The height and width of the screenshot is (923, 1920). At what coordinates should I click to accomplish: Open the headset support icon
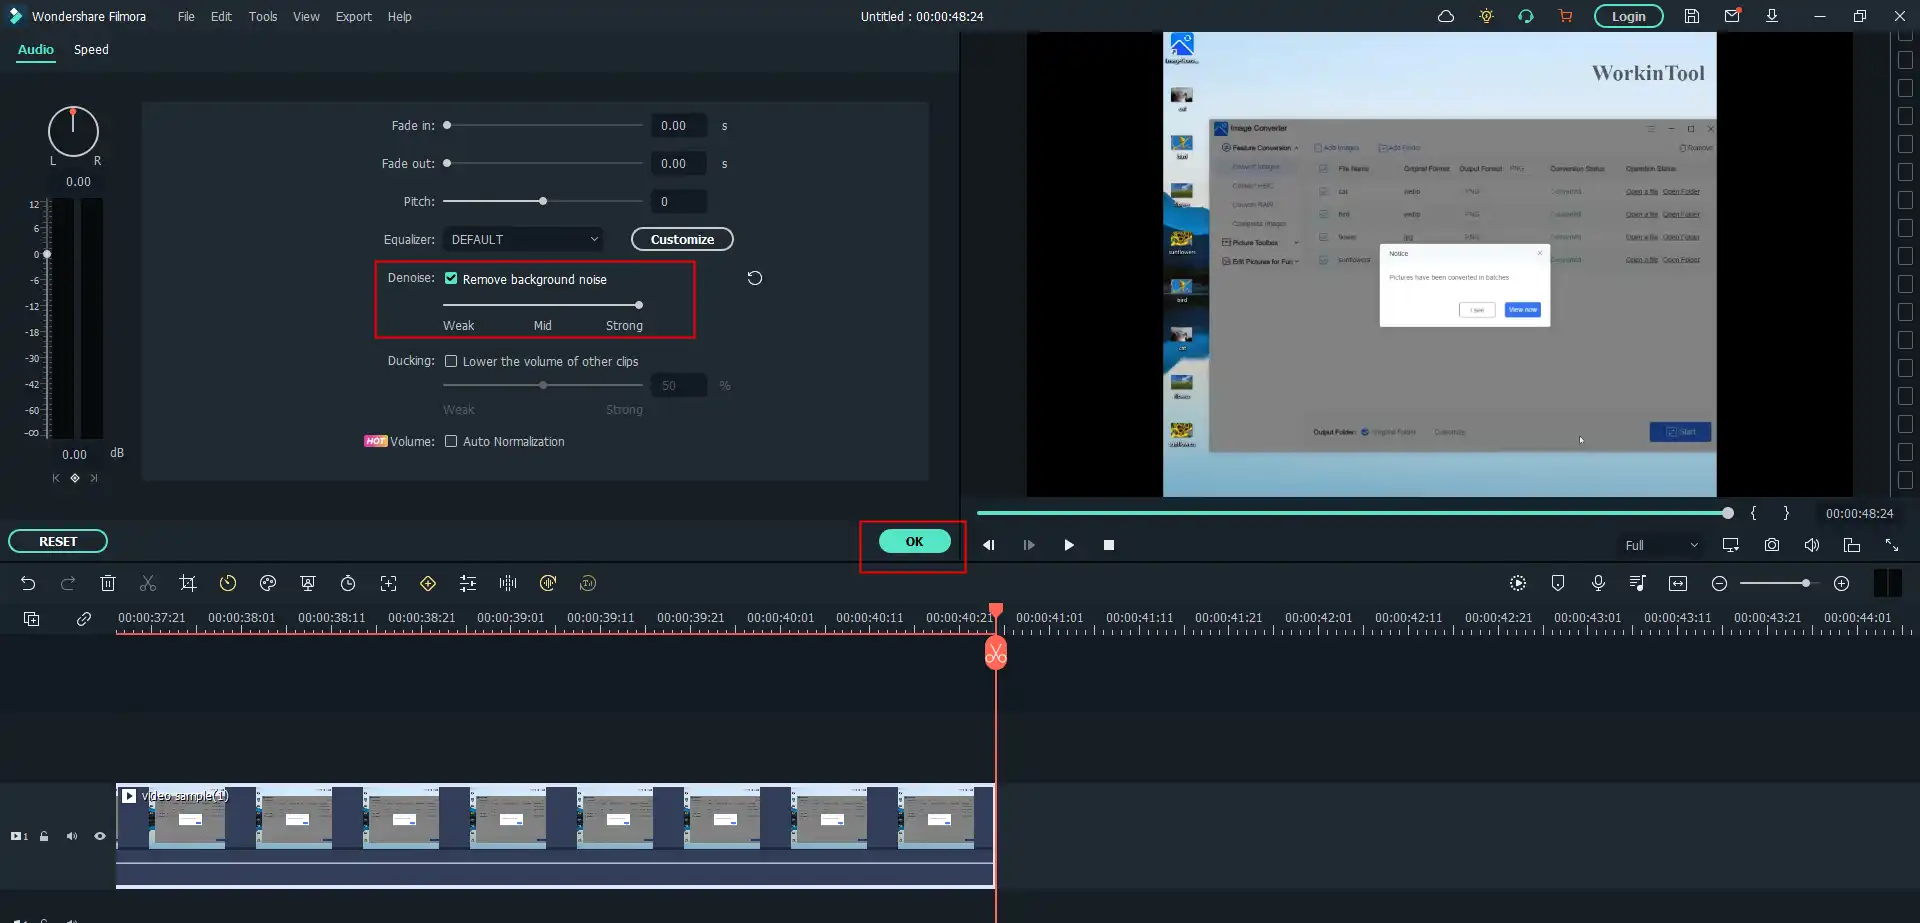(1526, 16)
